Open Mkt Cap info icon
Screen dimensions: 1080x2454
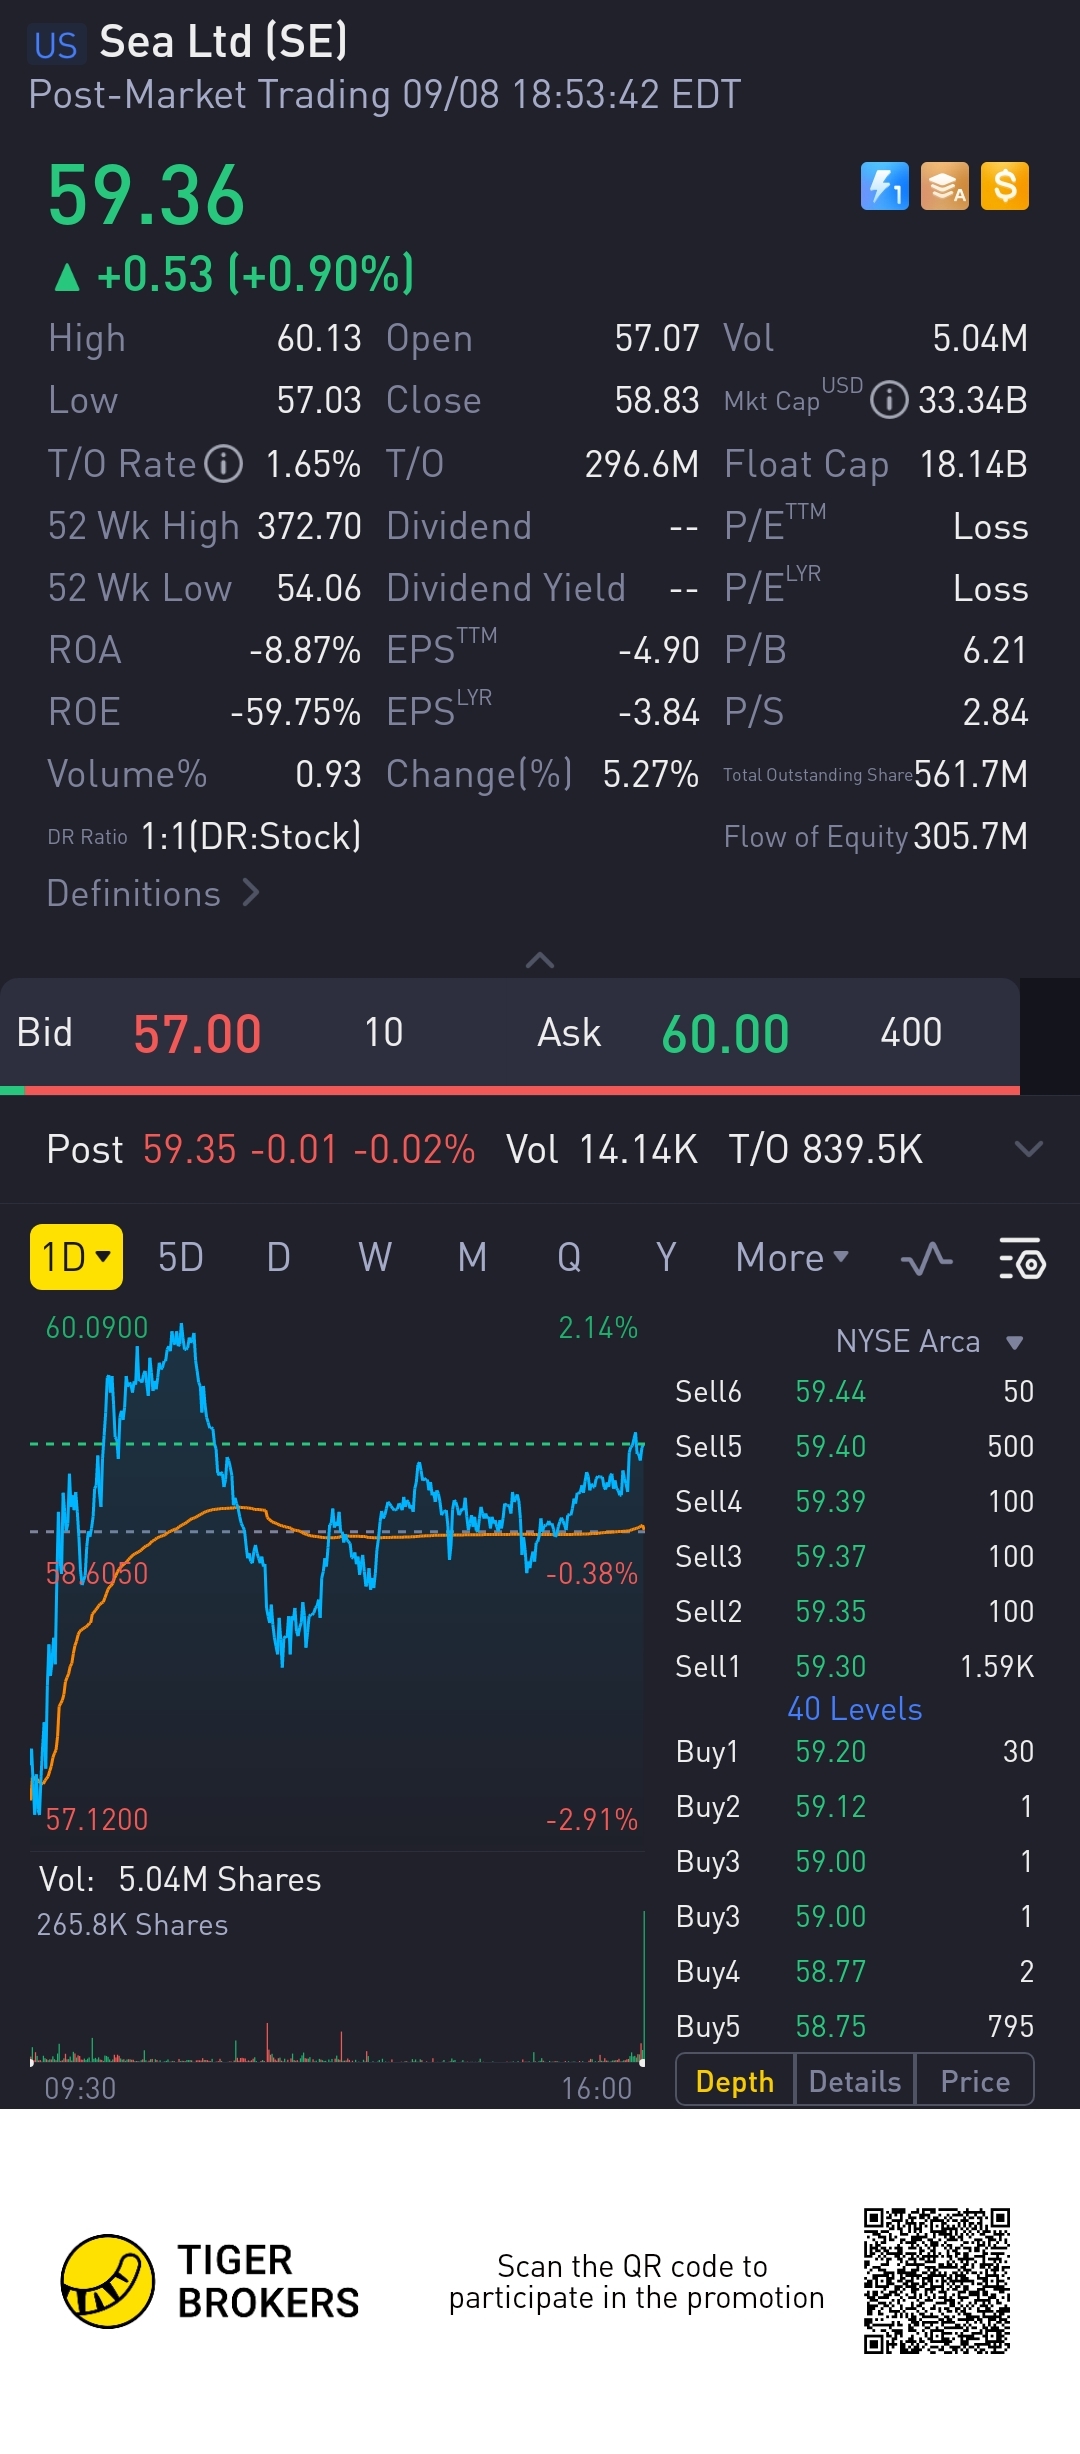888,401
